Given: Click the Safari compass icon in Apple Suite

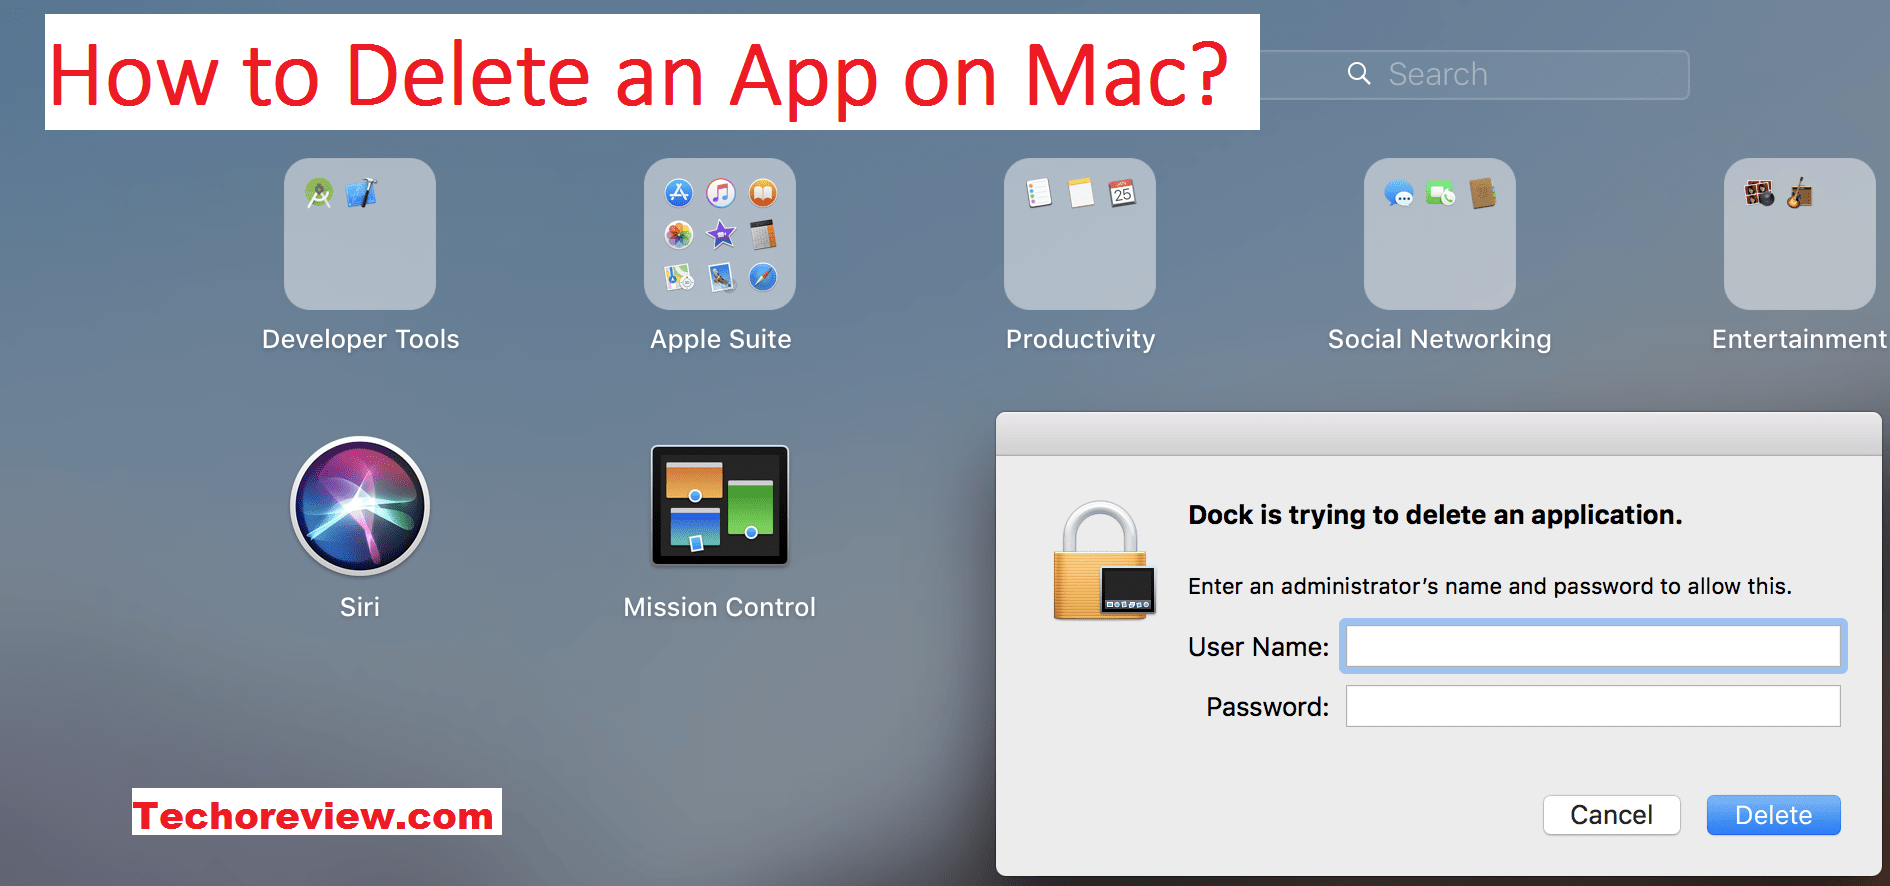Looking at the screenshot, I should click(763, 277).
